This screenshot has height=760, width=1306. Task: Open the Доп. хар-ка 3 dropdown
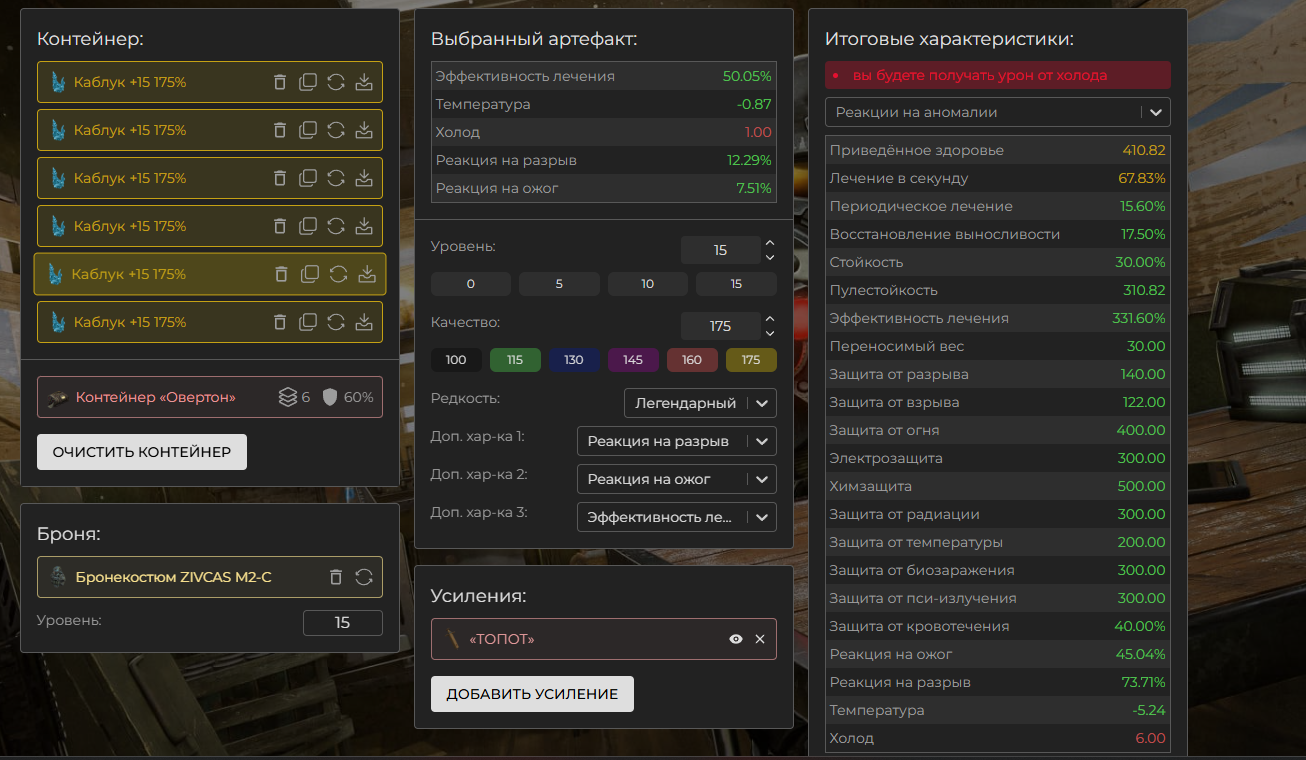(676, 517)
